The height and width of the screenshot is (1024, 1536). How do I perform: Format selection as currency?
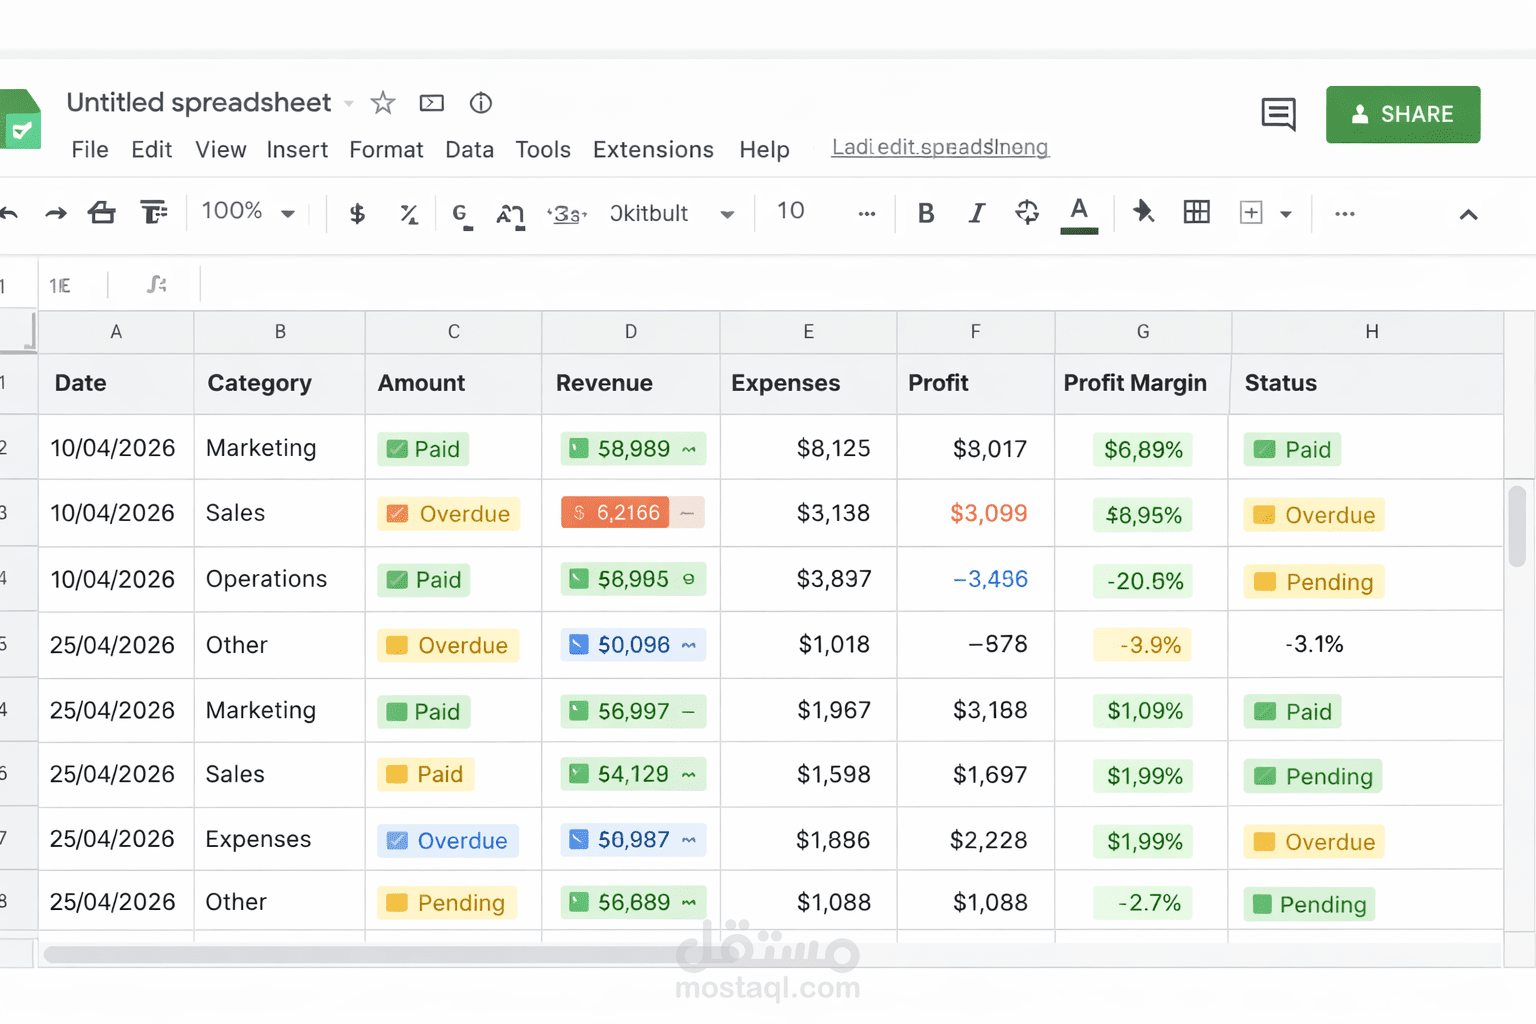pyautogui.click(x=357, y=213)
